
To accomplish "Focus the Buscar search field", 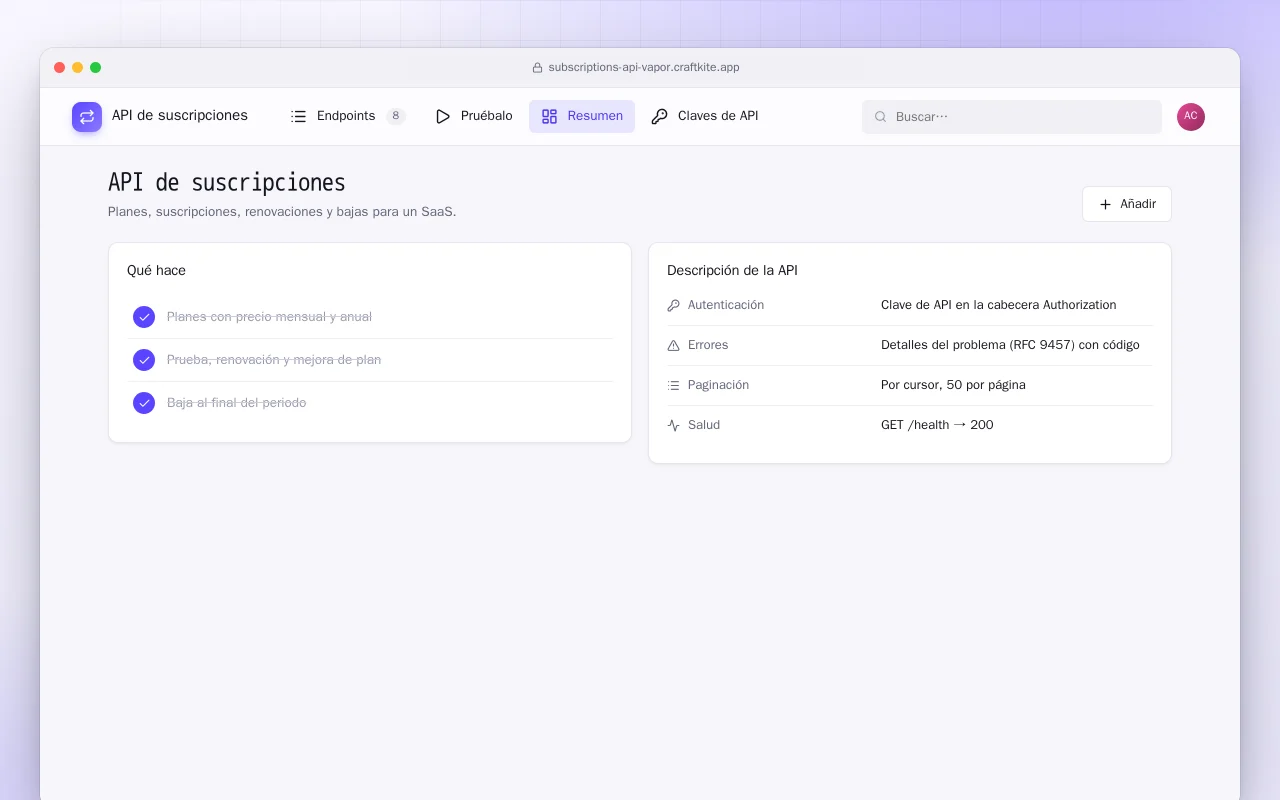I will [1012, 117].
